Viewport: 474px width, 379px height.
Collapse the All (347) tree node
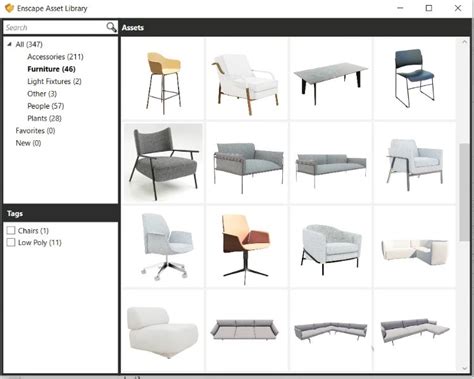[9, 44]
